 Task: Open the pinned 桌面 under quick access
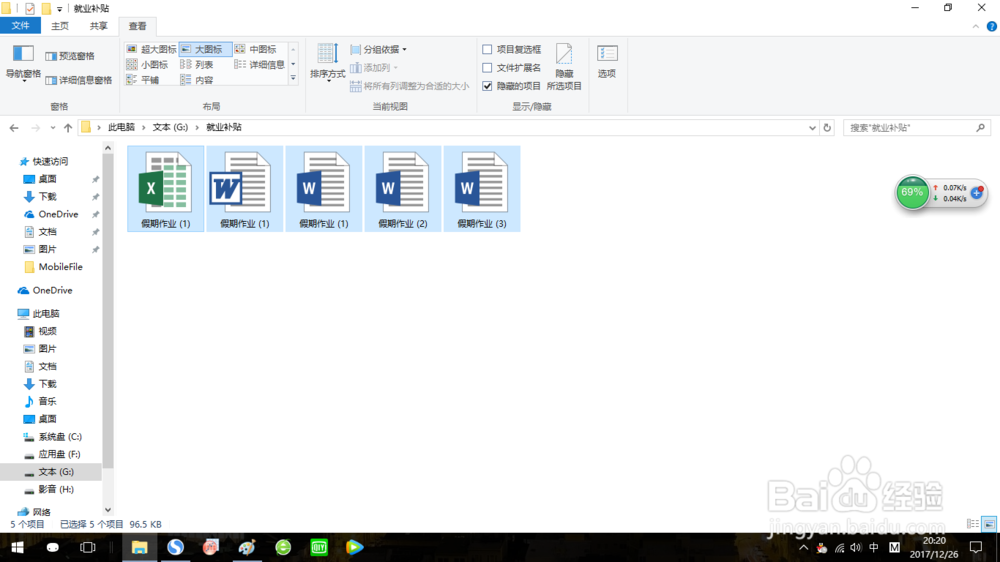(47, 179)
